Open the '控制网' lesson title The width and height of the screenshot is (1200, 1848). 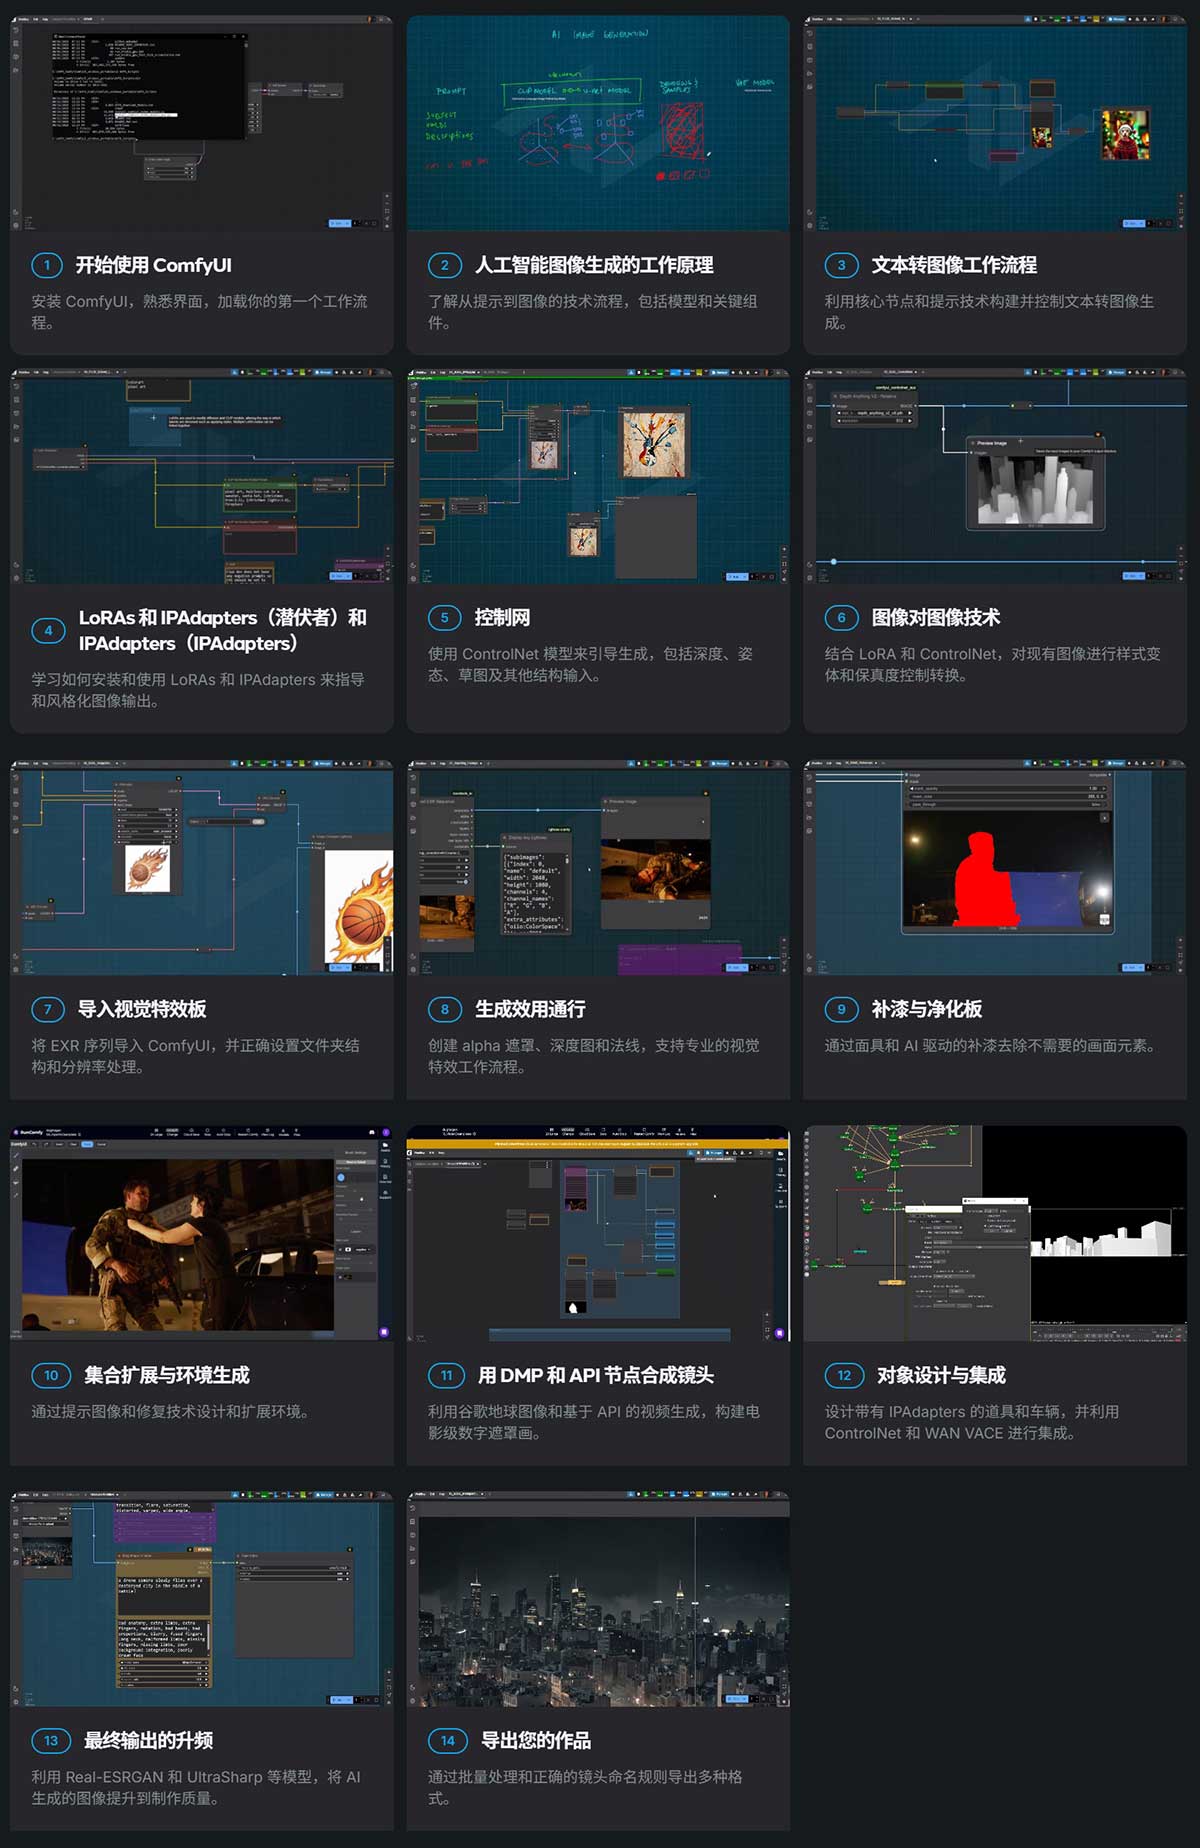pyautogui.click(x=502, y=617)
